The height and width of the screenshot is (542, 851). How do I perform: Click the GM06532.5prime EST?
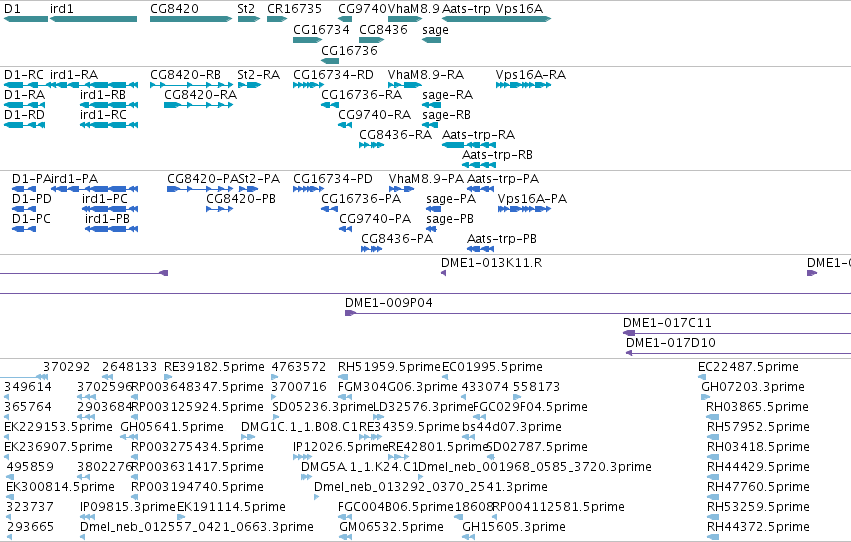345,537
